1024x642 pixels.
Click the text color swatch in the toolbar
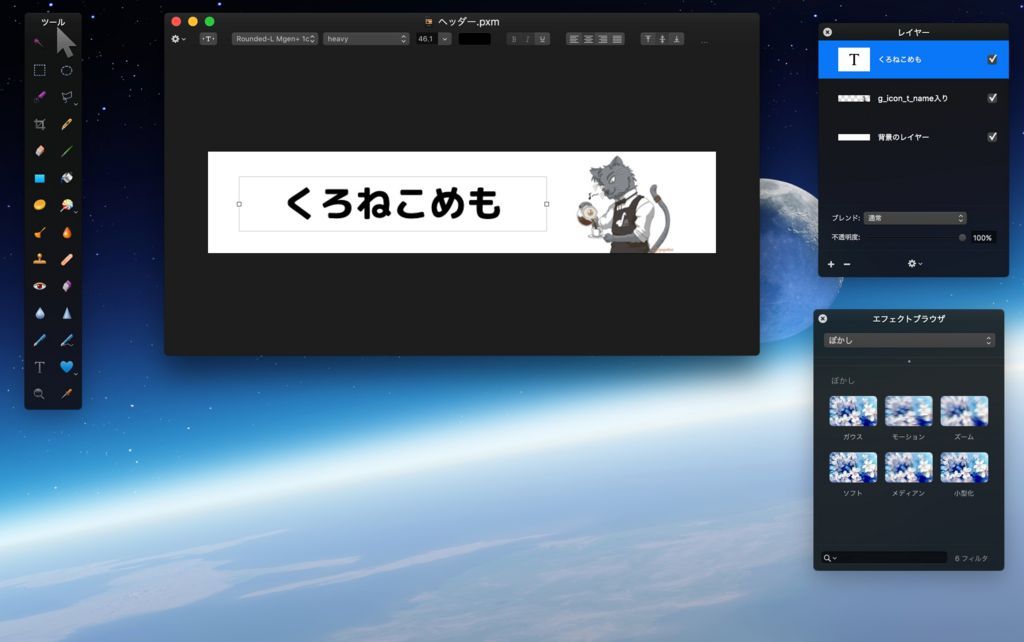tap(474, 38)
